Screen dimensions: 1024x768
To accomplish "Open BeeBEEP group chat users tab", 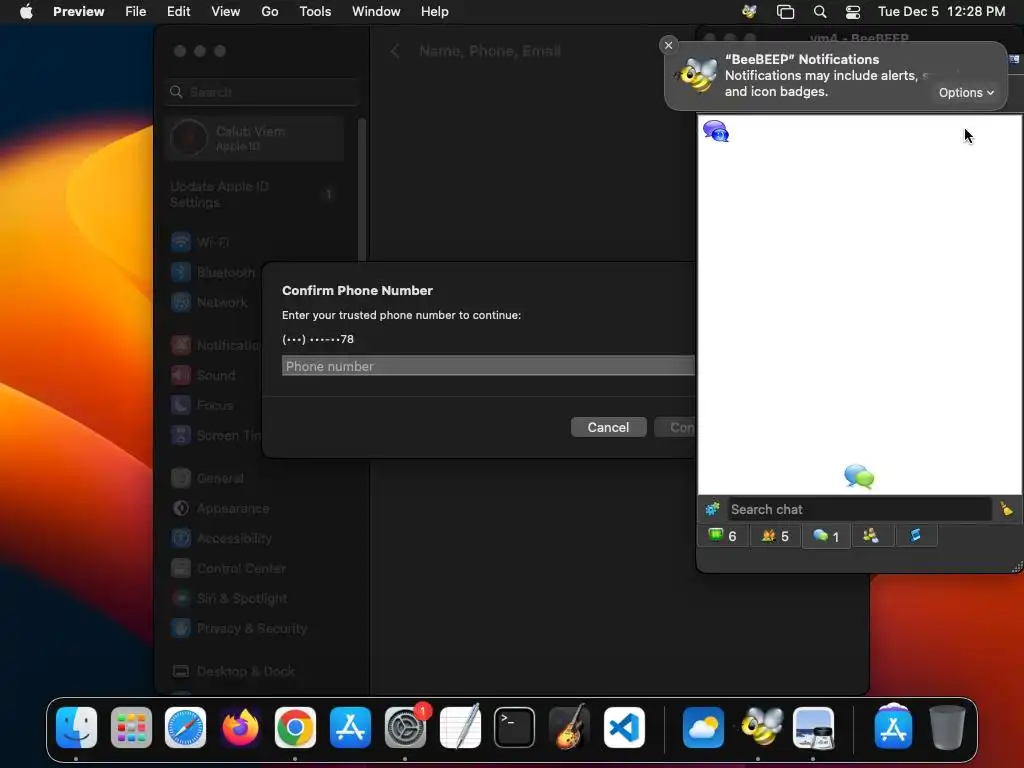I will pos(871,536).
